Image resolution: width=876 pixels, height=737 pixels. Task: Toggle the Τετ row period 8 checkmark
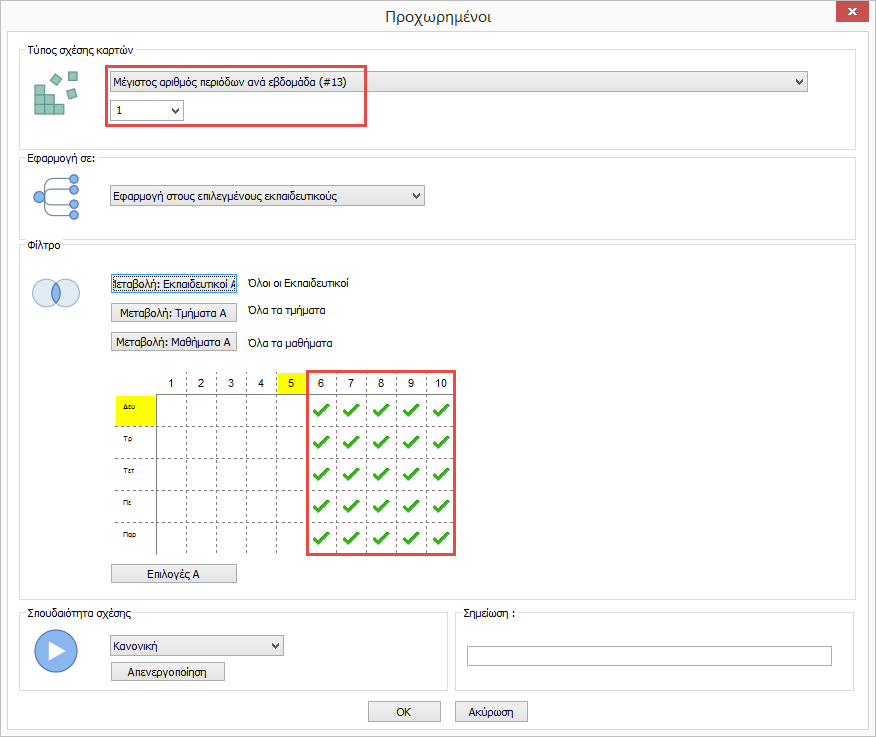pos(381,474)
